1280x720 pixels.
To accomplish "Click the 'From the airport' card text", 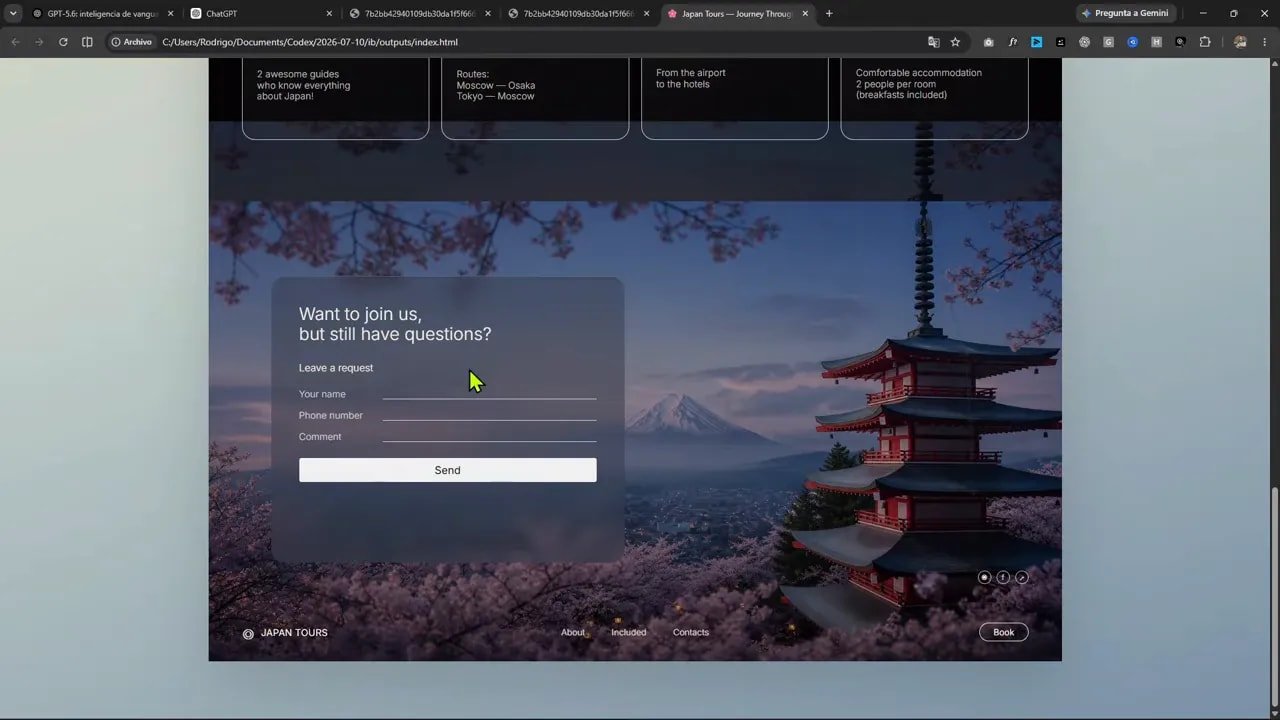I will click(691, 78).
